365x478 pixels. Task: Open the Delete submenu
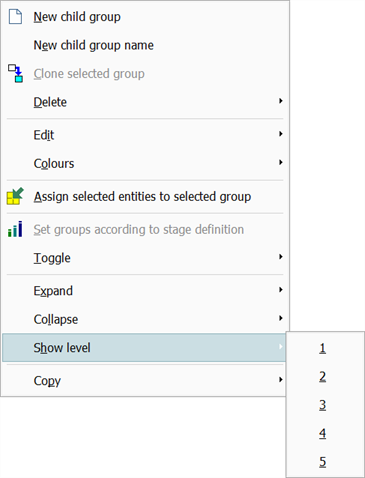[144, 102]
